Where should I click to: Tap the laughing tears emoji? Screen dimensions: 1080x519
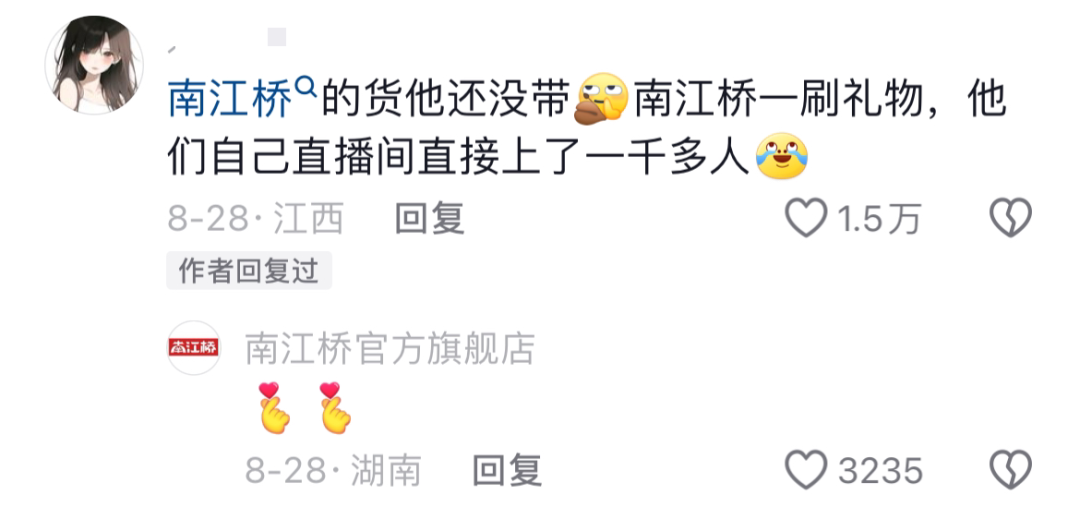782,156
